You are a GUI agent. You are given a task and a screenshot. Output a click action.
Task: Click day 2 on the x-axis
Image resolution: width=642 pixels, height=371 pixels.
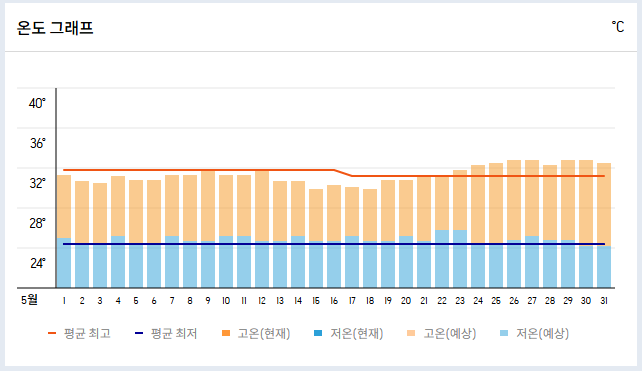(x=82, y=301)
